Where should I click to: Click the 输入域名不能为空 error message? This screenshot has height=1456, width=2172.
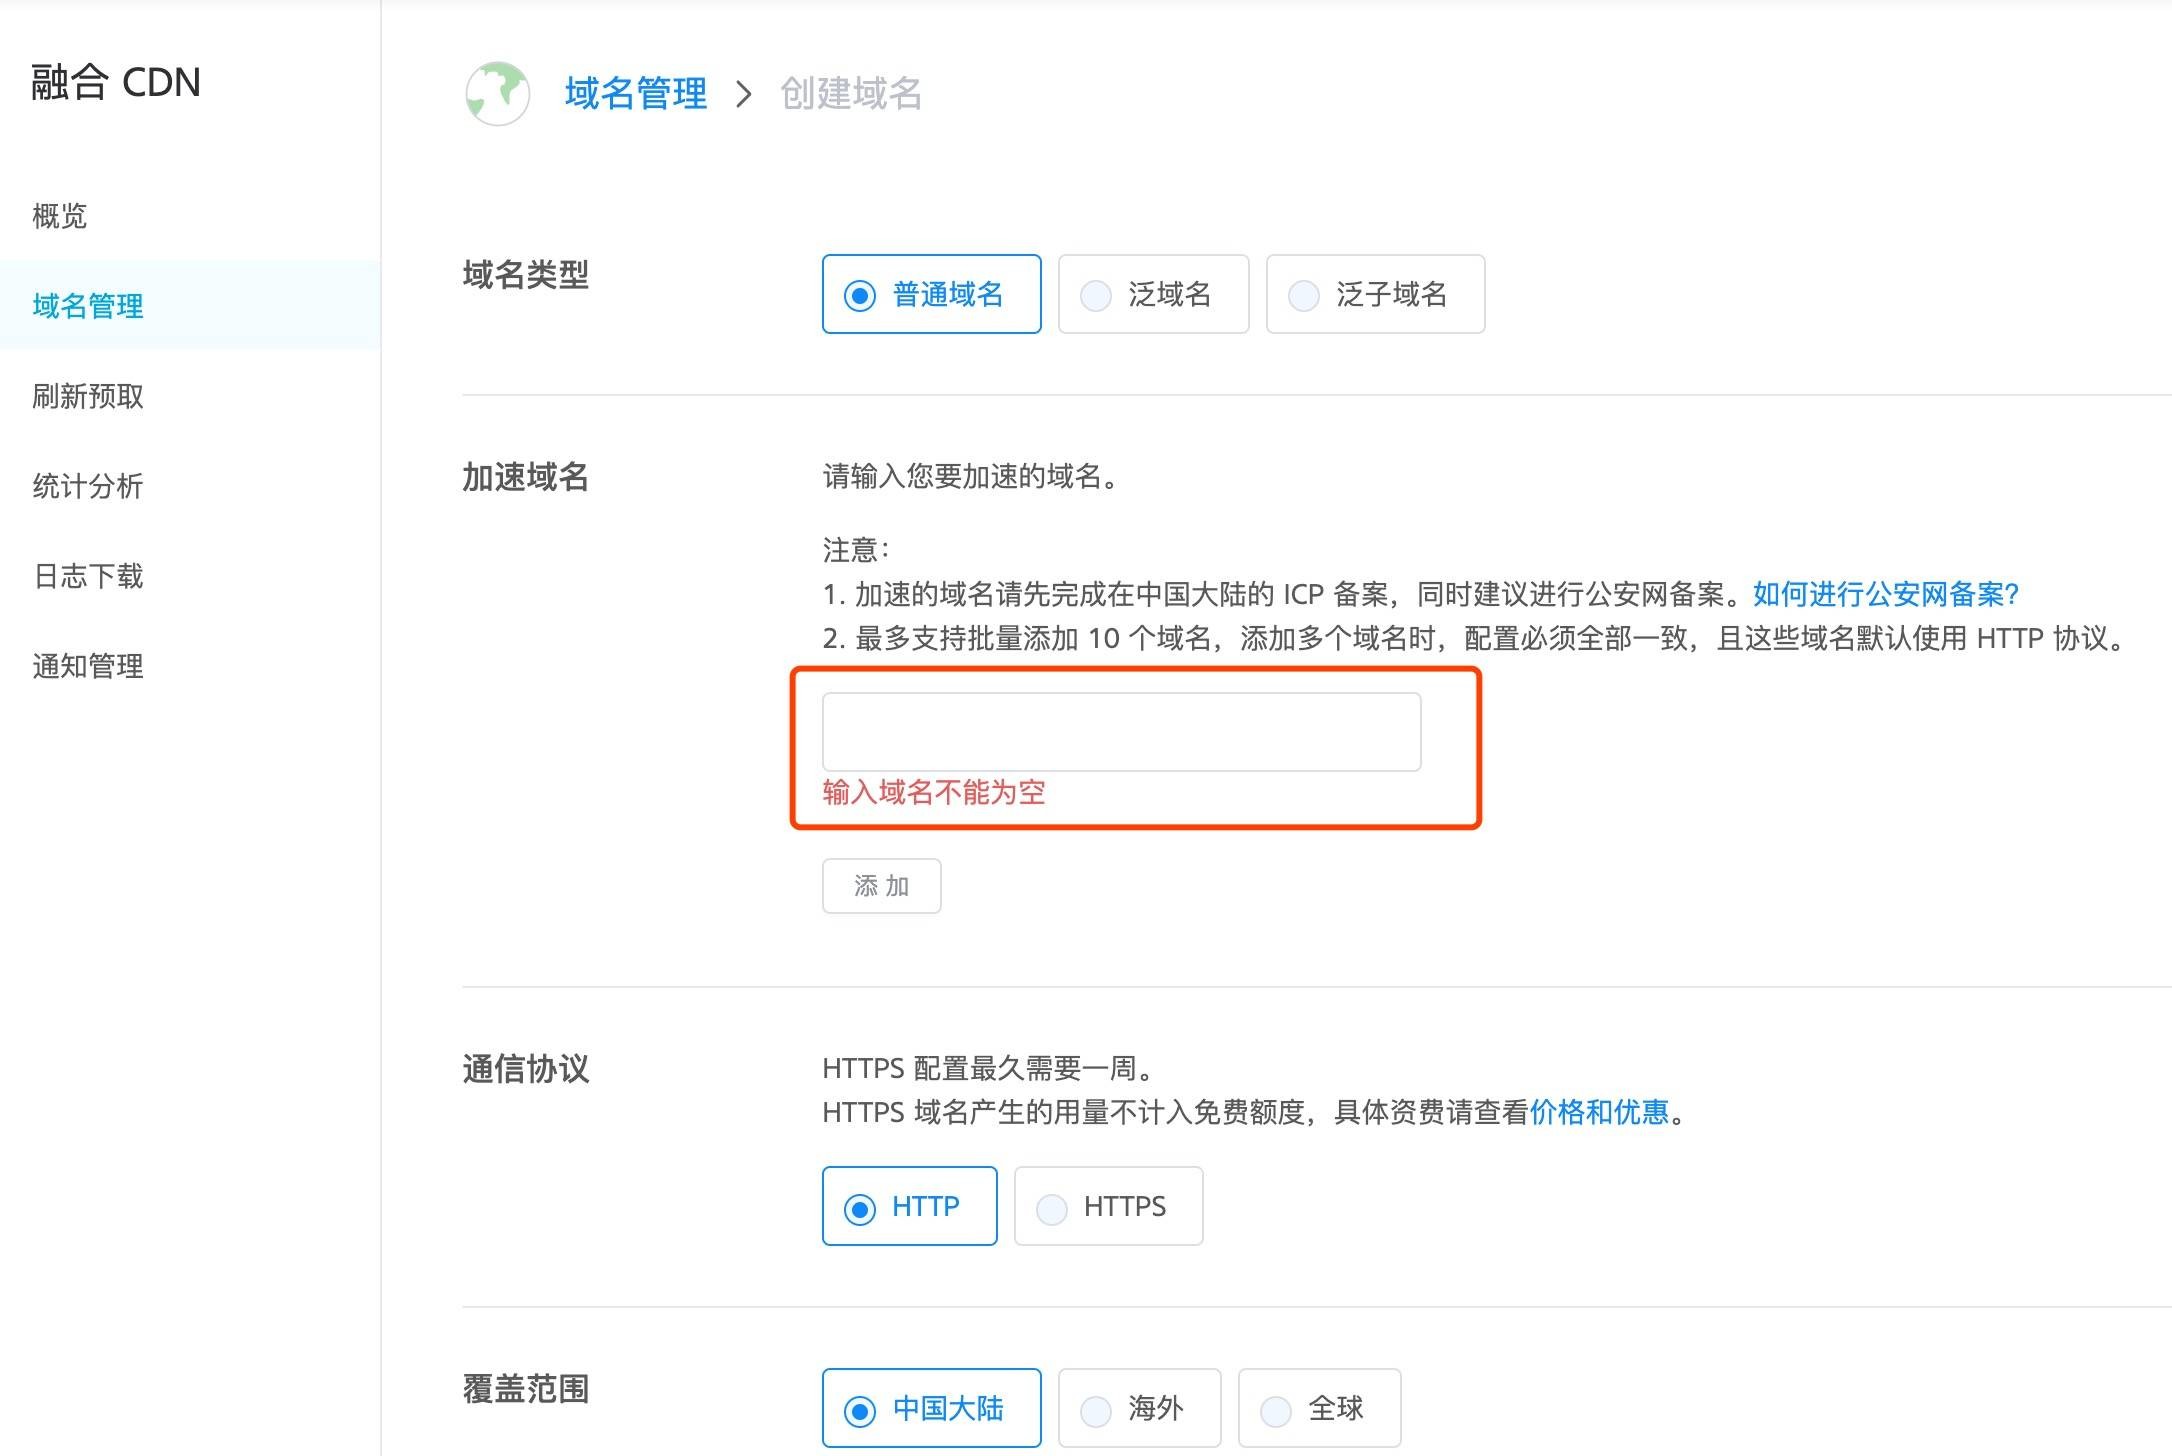(x=934, y=793)
